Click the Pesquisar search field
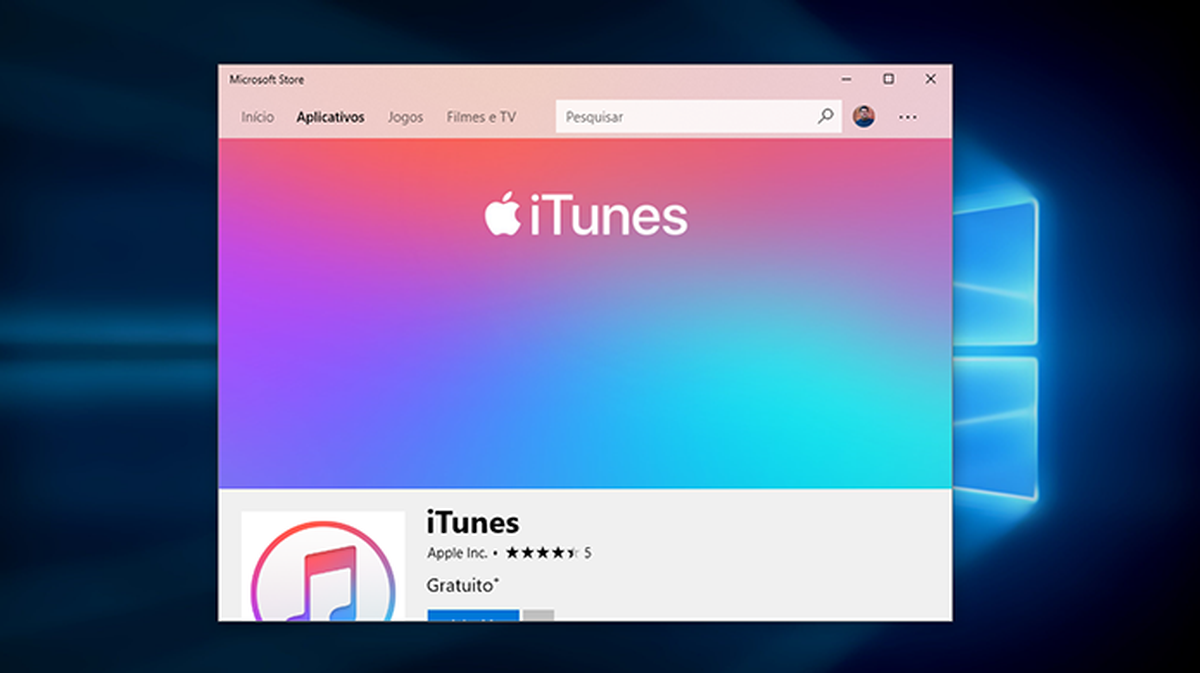The image size is (1200, 673). [685, 117]
